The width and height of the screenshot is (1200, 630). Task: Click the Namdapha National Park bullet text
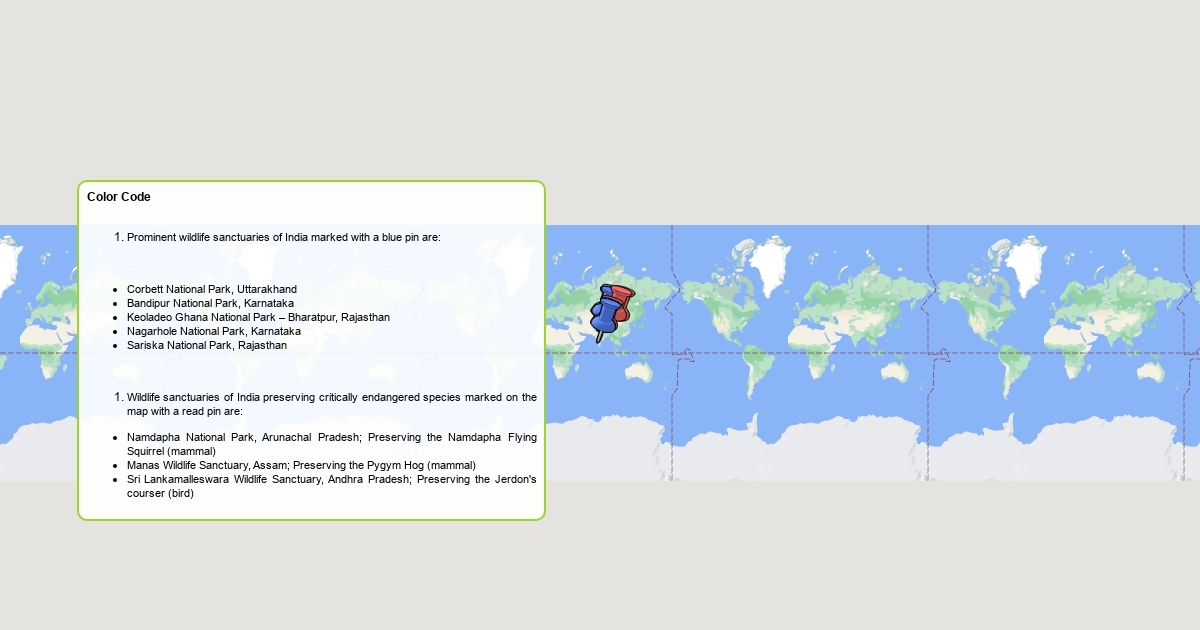tap(332, 444)
